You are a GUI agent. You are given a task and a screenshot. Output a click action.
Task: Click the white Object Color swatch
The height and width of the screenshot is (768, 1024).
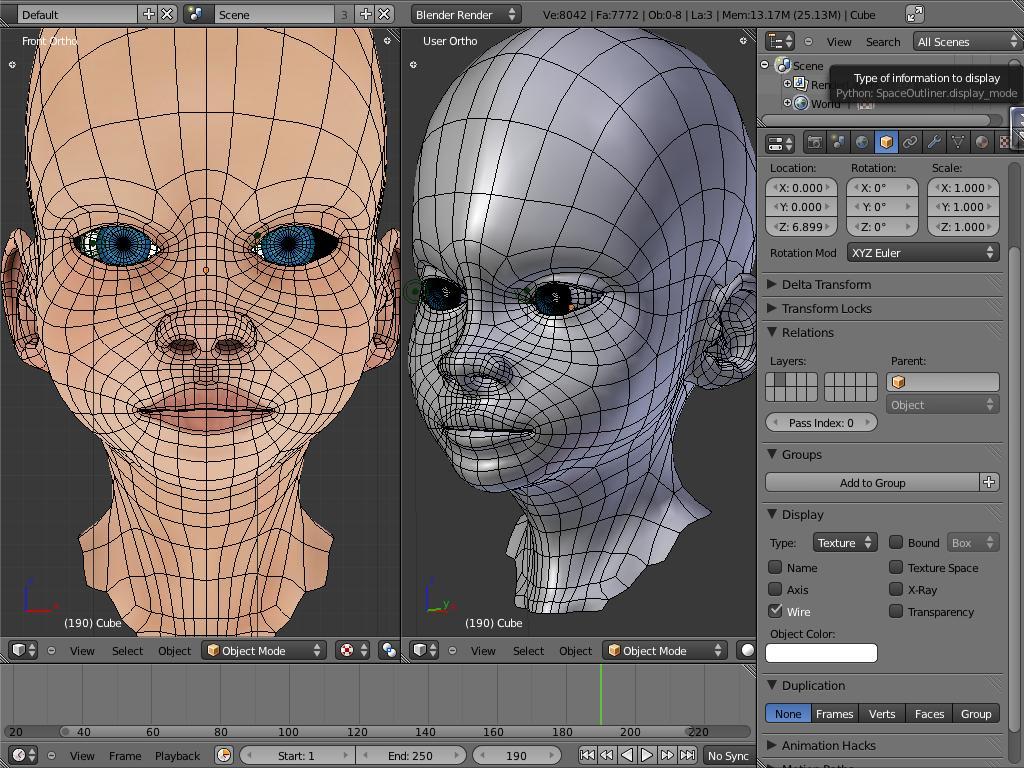[821, 653]
